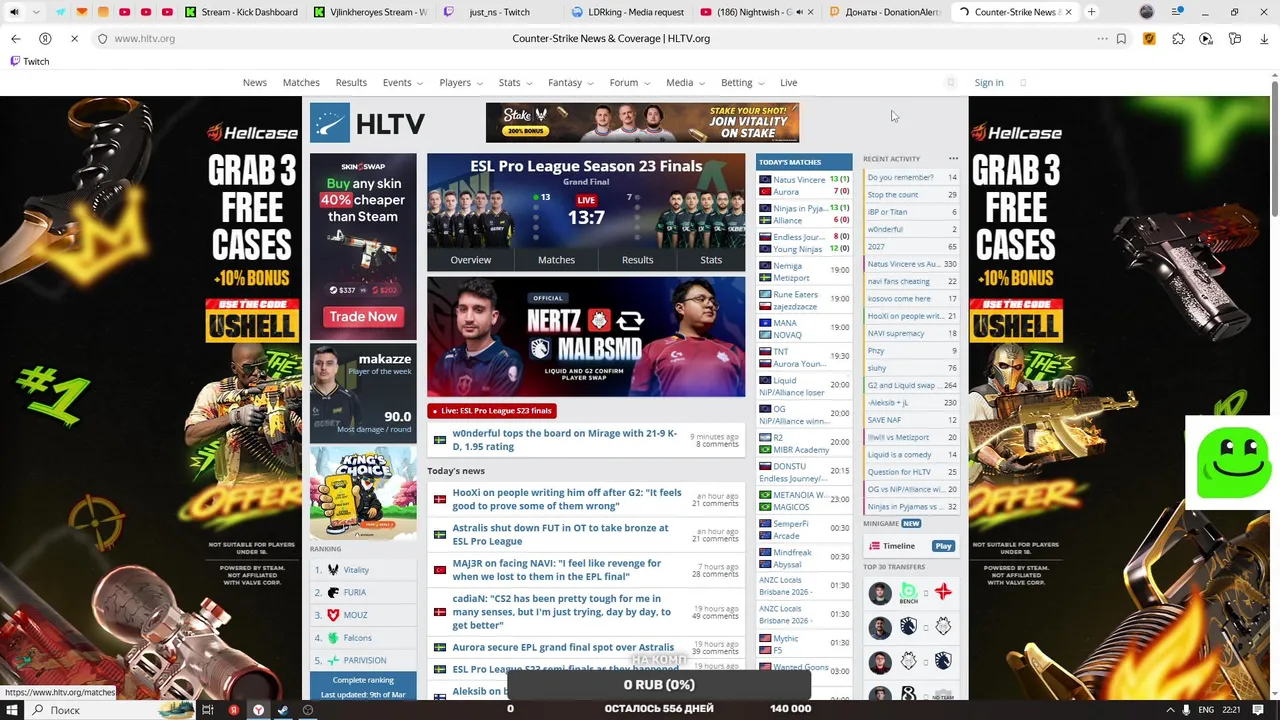Click the search icon next to Sign in
Screen dimensions: 1280x720
click(x=951, y=82)
